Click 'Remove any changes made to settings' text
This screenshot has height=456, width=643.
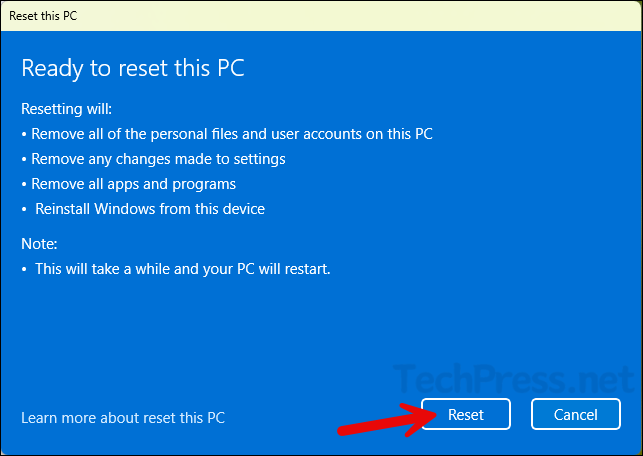(158, 158)
